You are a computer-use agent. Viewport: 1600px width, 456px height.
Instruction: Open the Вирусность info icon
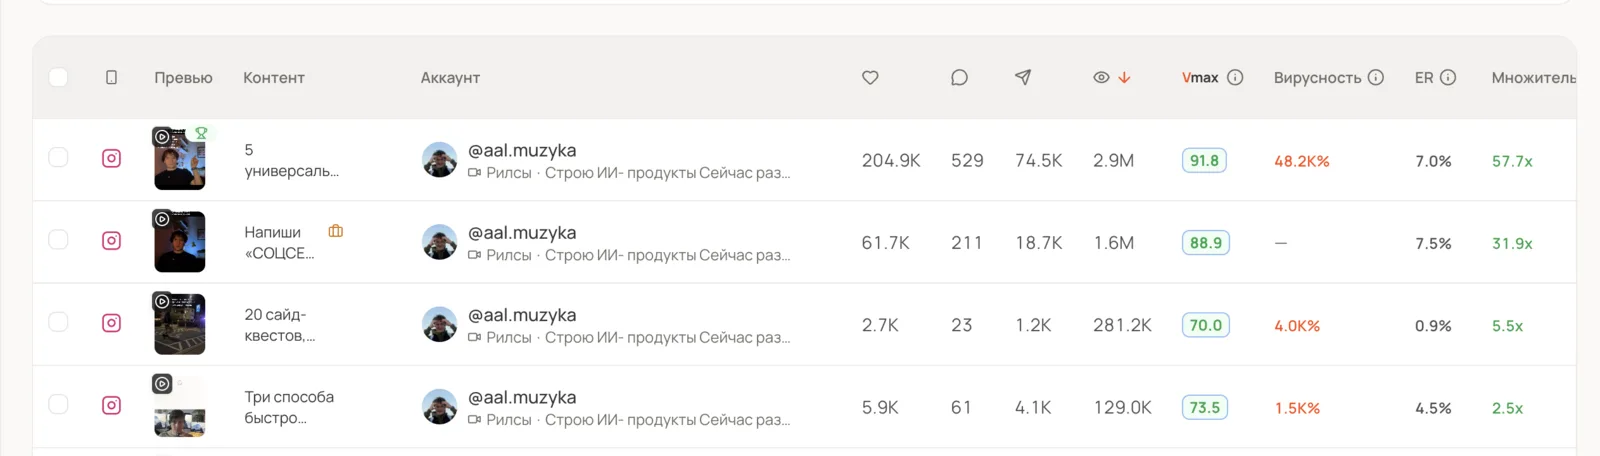click(1376, 77)
